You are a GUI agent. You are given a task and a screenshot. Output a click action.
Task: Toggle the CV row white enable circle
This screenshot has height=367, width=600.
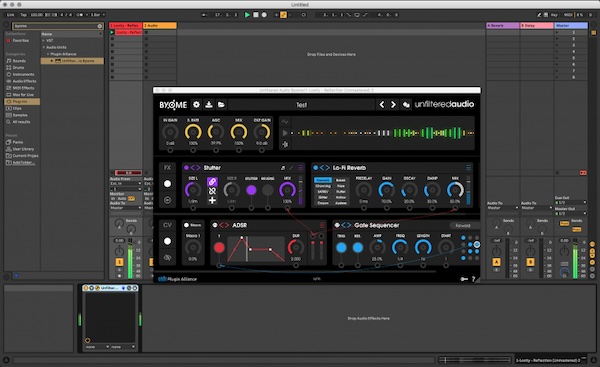click(167, 241)
